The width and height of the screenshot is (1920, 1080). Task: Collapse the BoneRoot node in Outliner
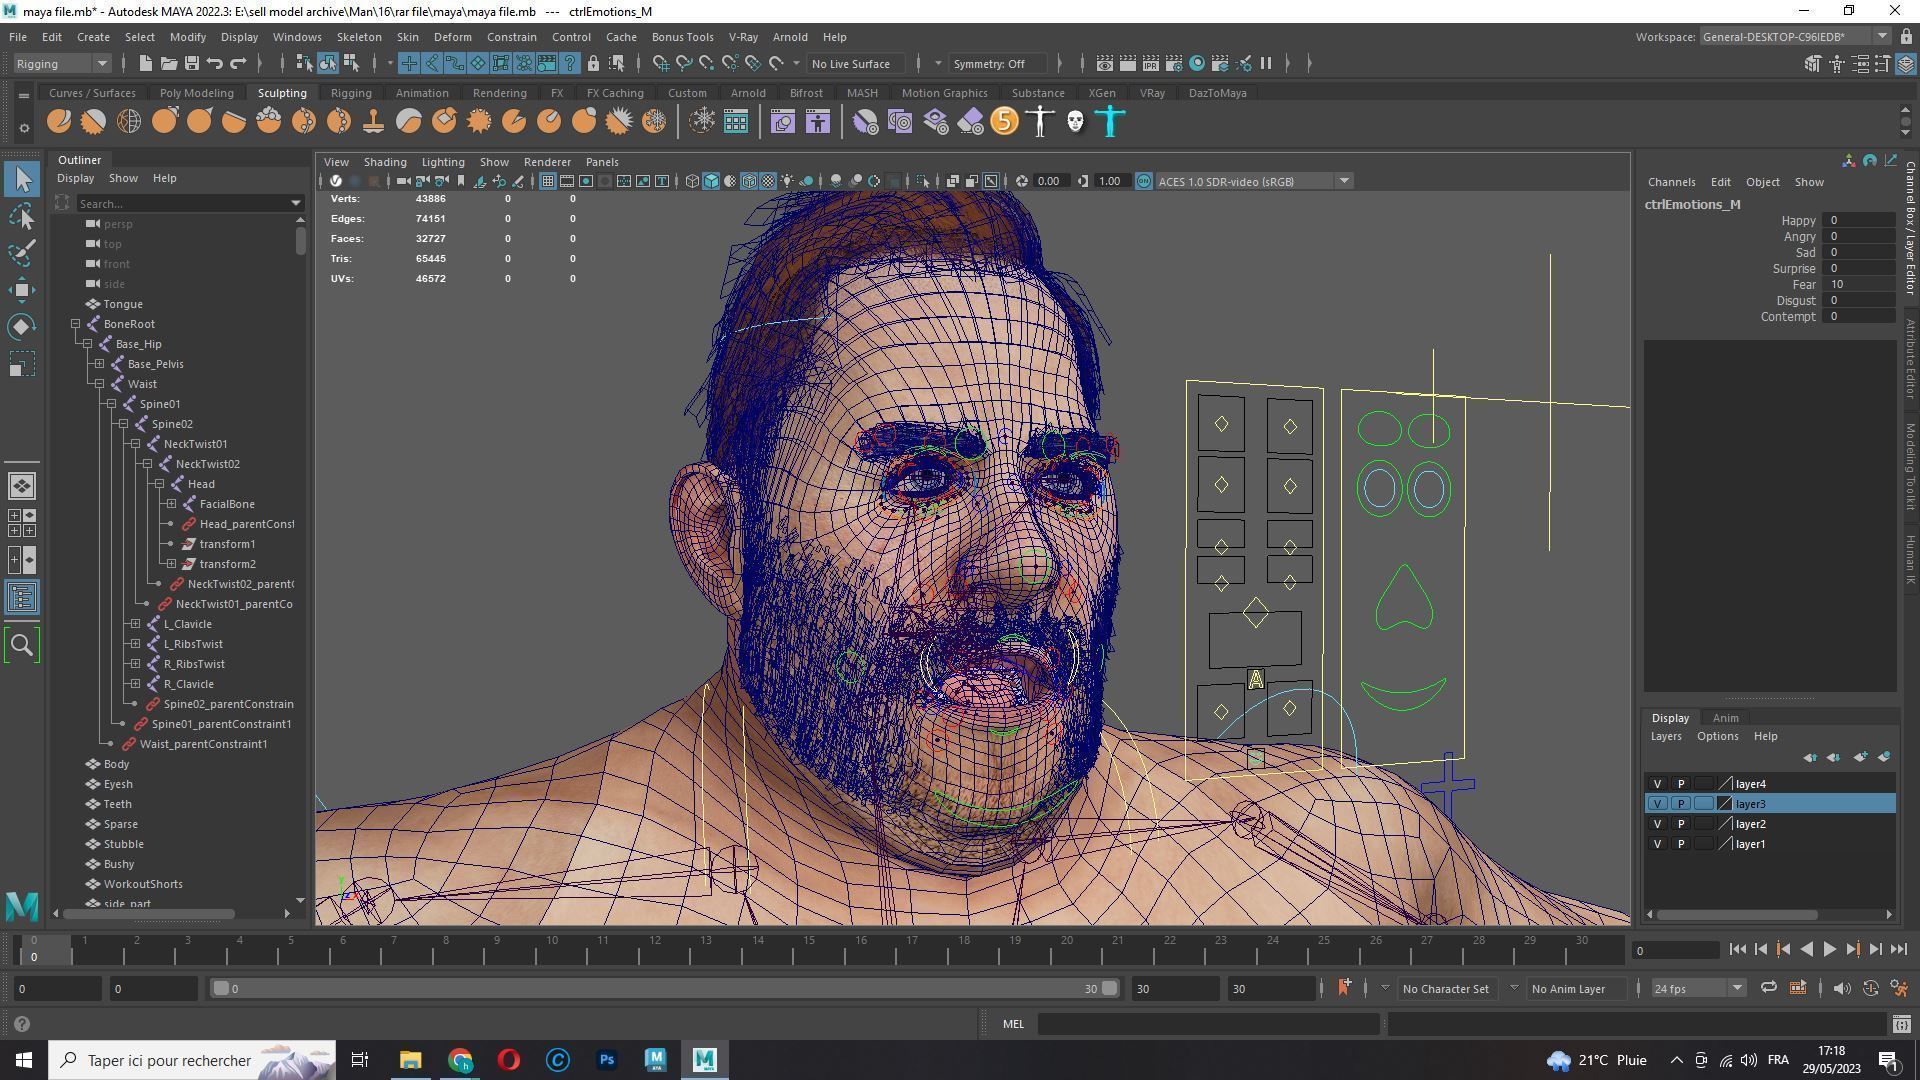75,324
